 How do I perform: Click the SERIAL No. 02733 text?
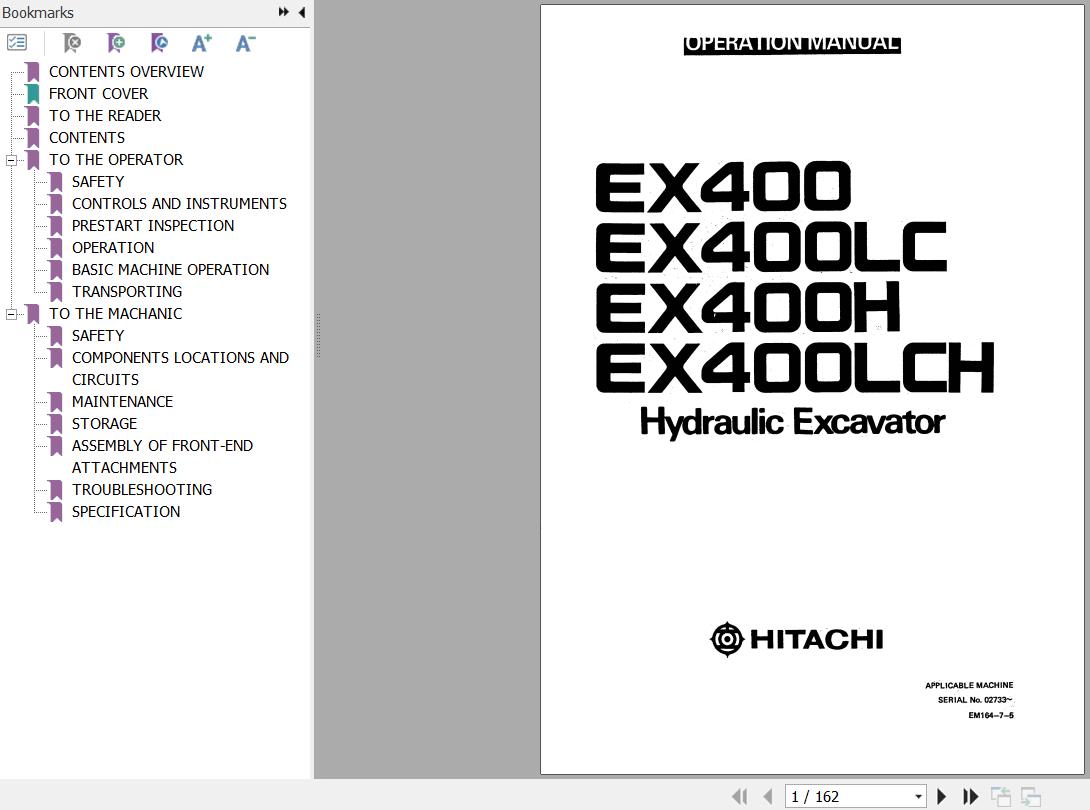pyautogui.click(x=975, y=700)
